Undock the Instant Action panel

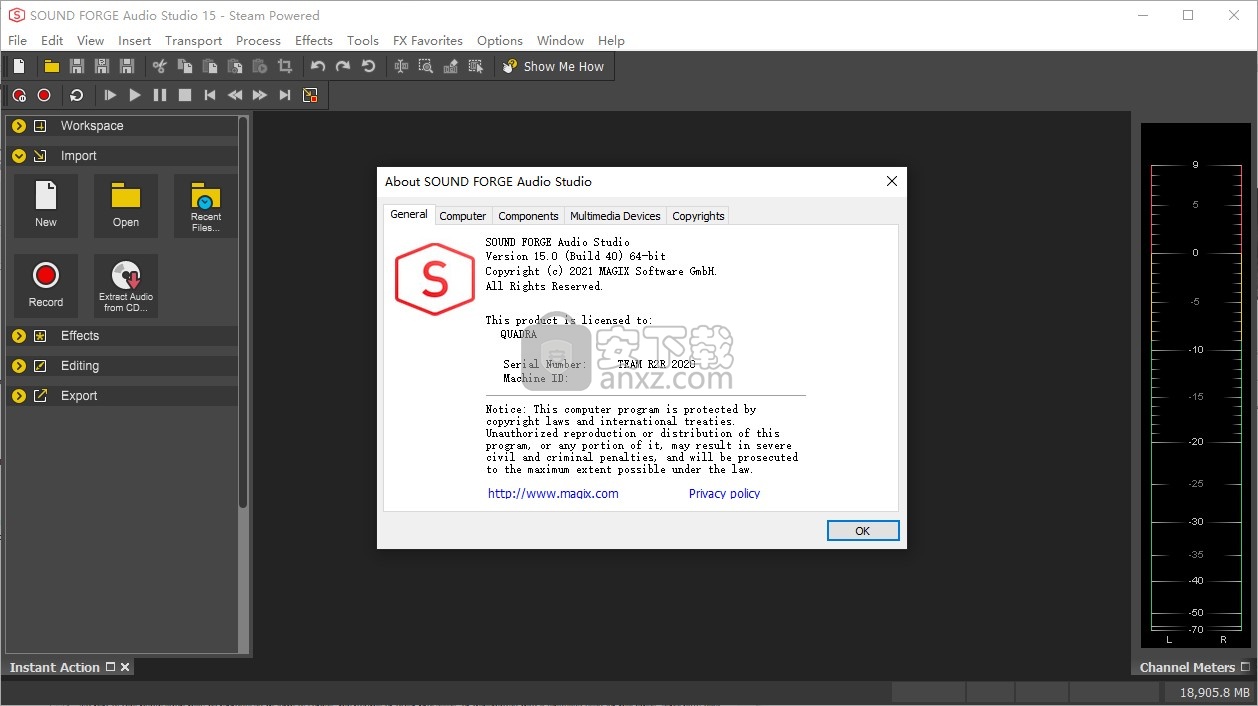pos(111,667)
